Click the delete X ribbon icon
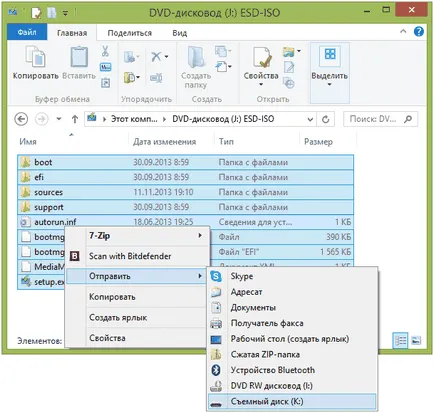Screen dimensions: 434x413 click(156, 57)
